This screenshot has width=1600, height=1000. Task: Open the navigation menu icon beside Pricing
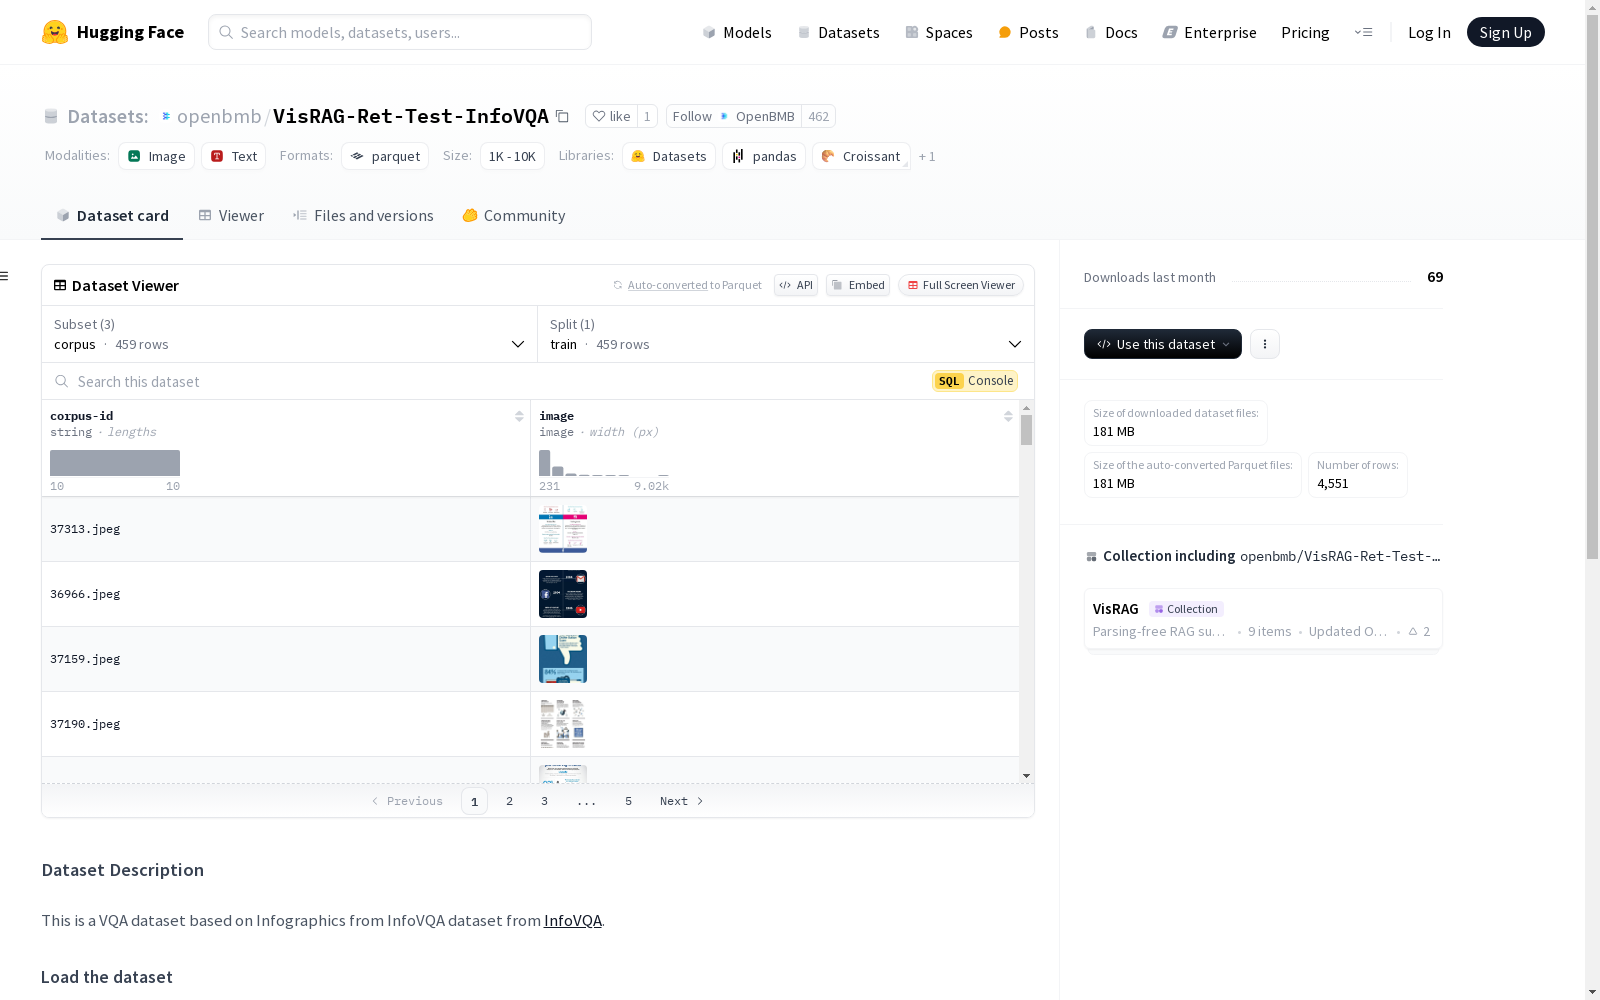click(1363, 32)
